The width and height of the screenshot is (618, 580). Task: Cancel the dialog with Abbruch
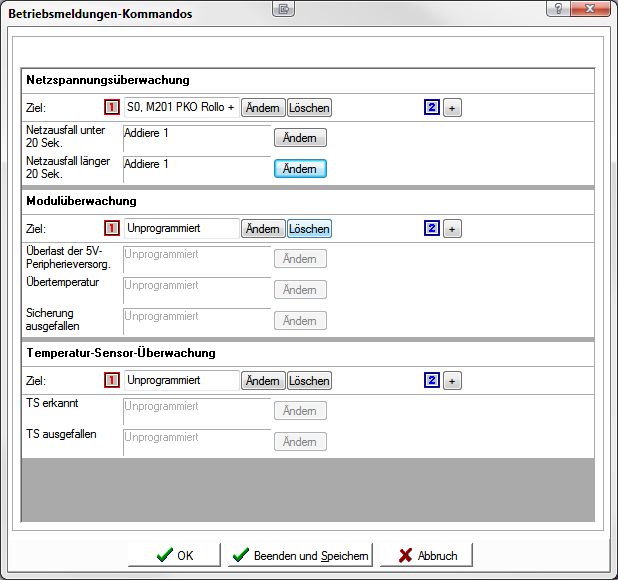point(427,556)
